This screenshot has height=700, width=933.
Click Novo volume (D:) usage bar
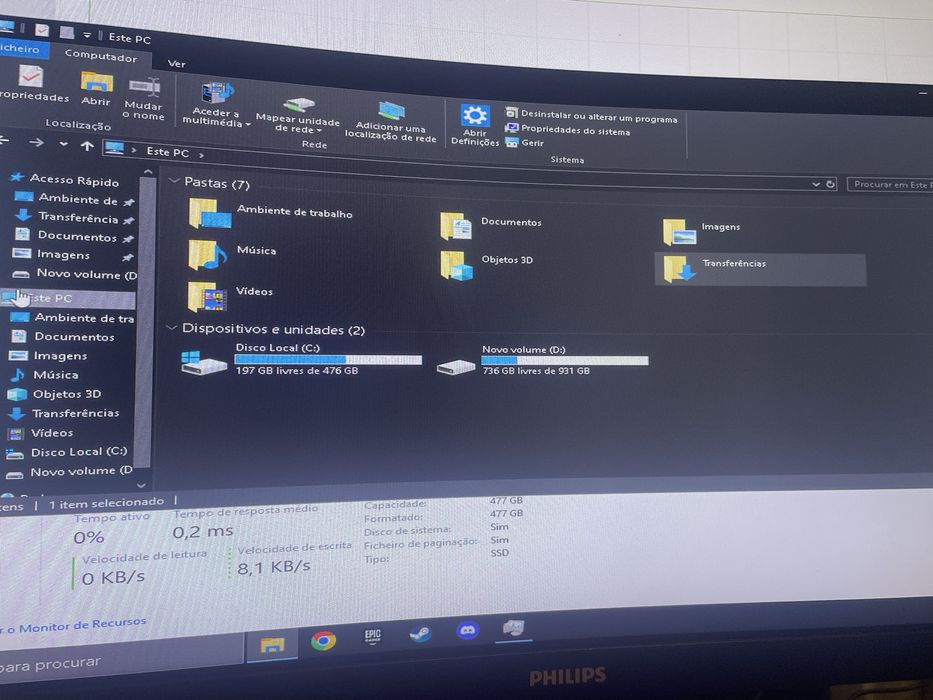pyautogui.click(x=564, y=361)
